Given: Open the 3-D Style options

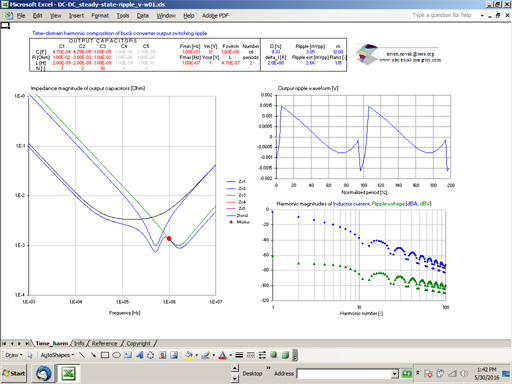Looking at the screenshot, I should 285,355.
